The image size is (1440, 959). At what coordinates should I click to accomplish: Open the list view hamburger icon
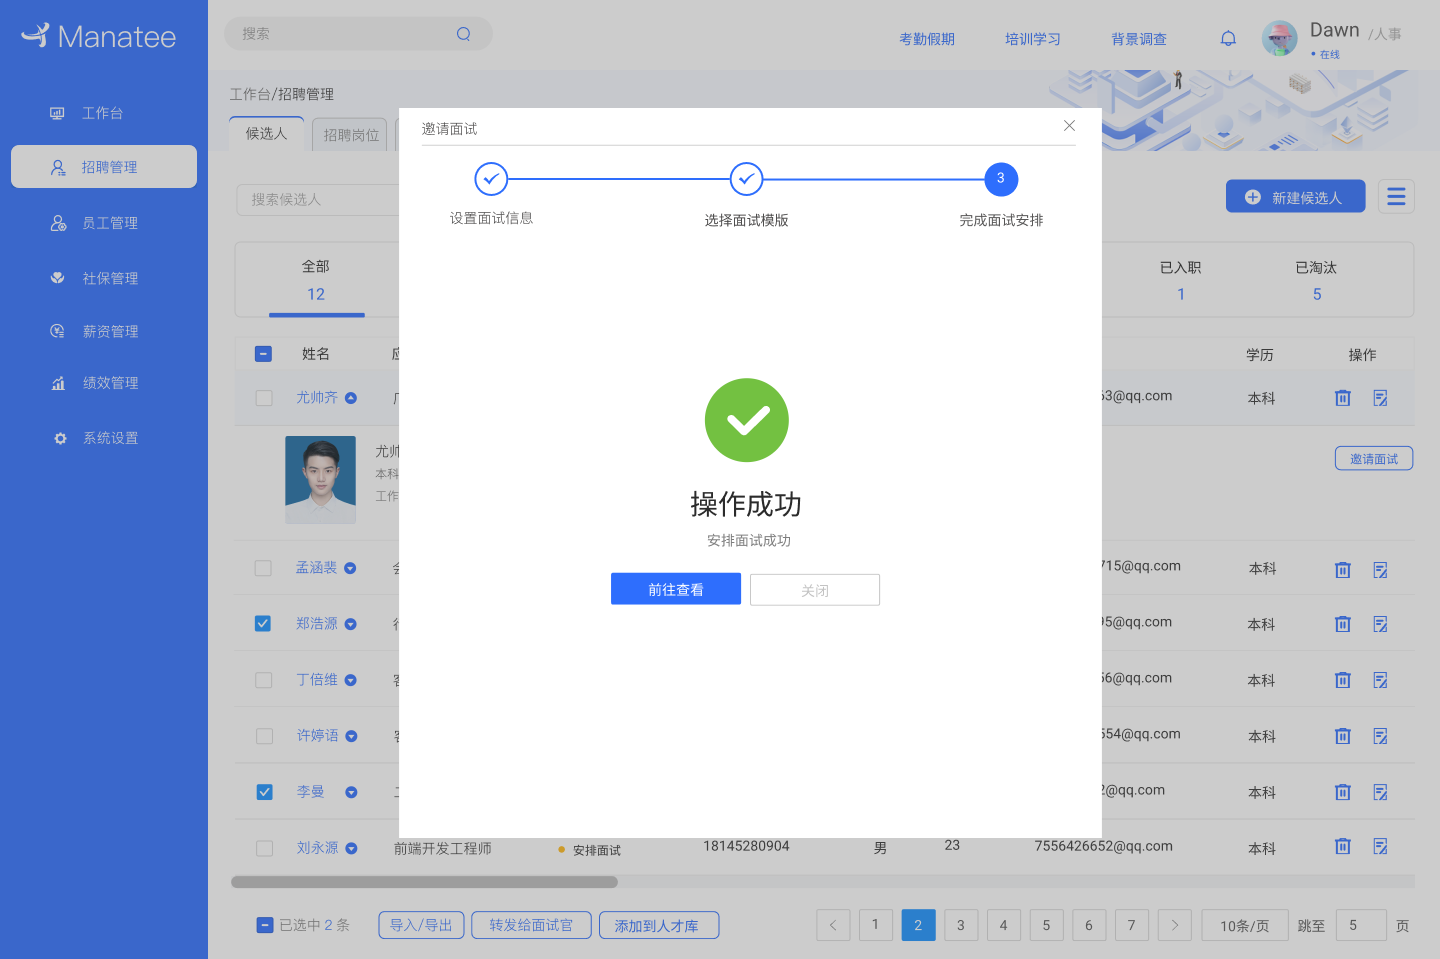coord(1396,196)
